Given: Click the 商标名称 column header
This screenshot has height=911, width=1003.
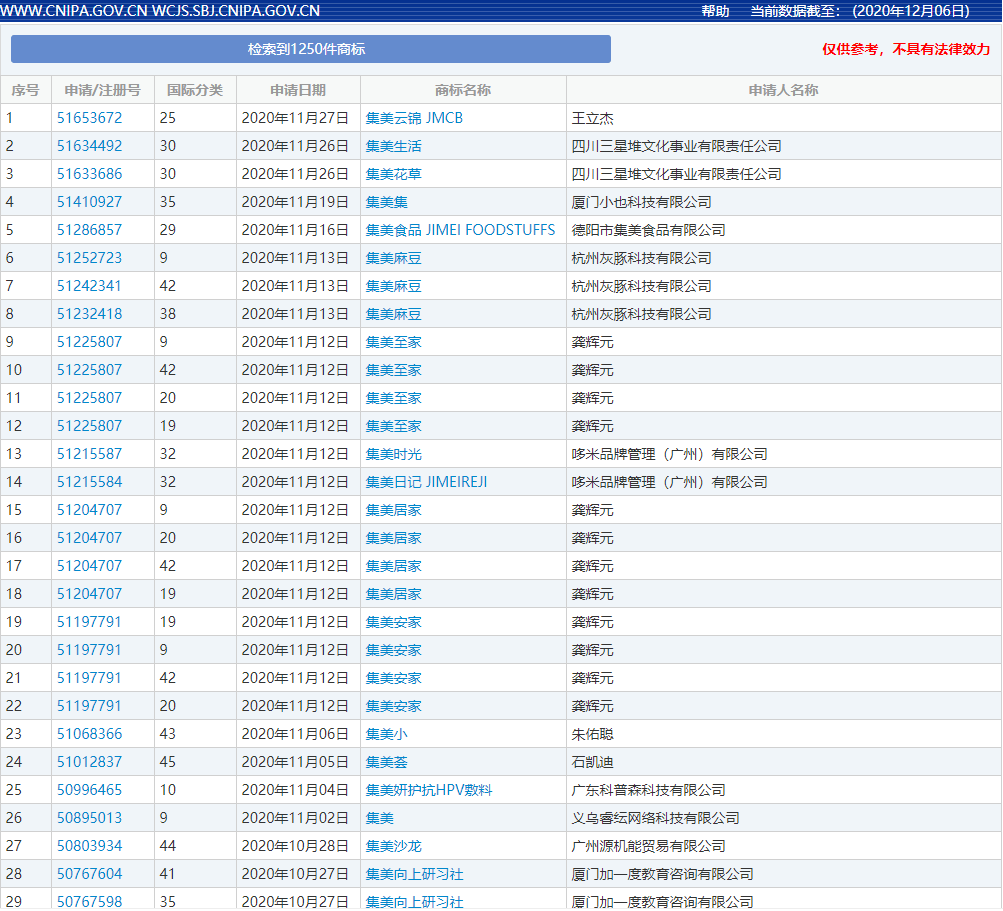Looking at the screenshot, I should [463, 89].
